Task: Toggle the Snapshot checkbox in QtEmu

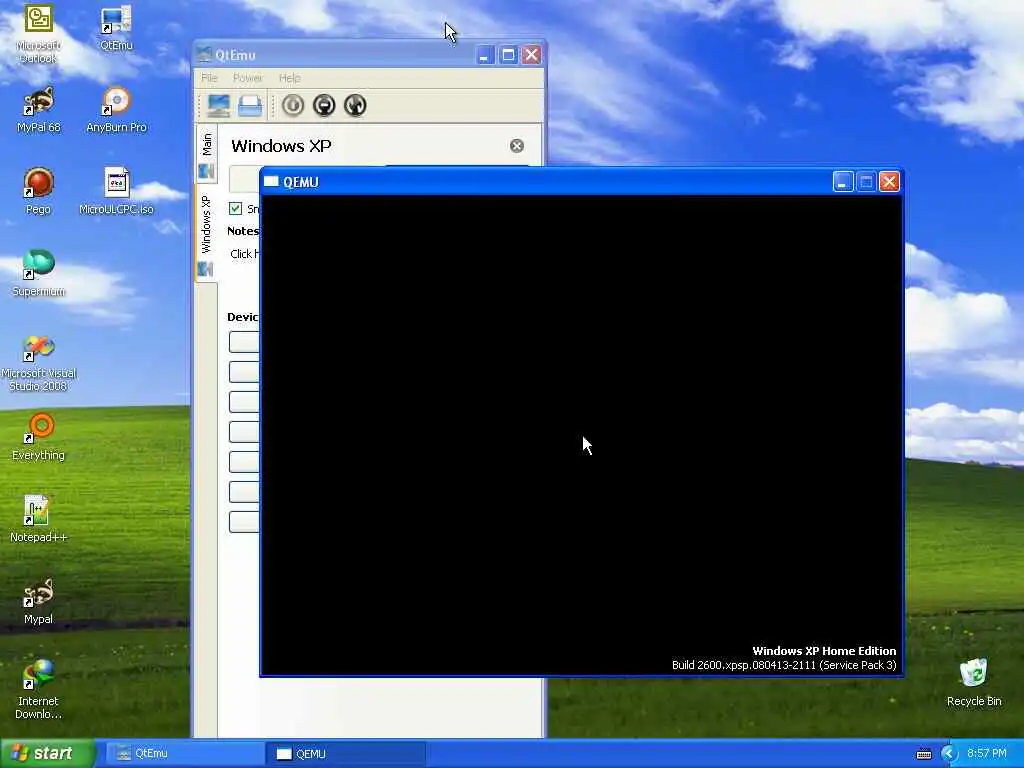Action: point(236,208)
